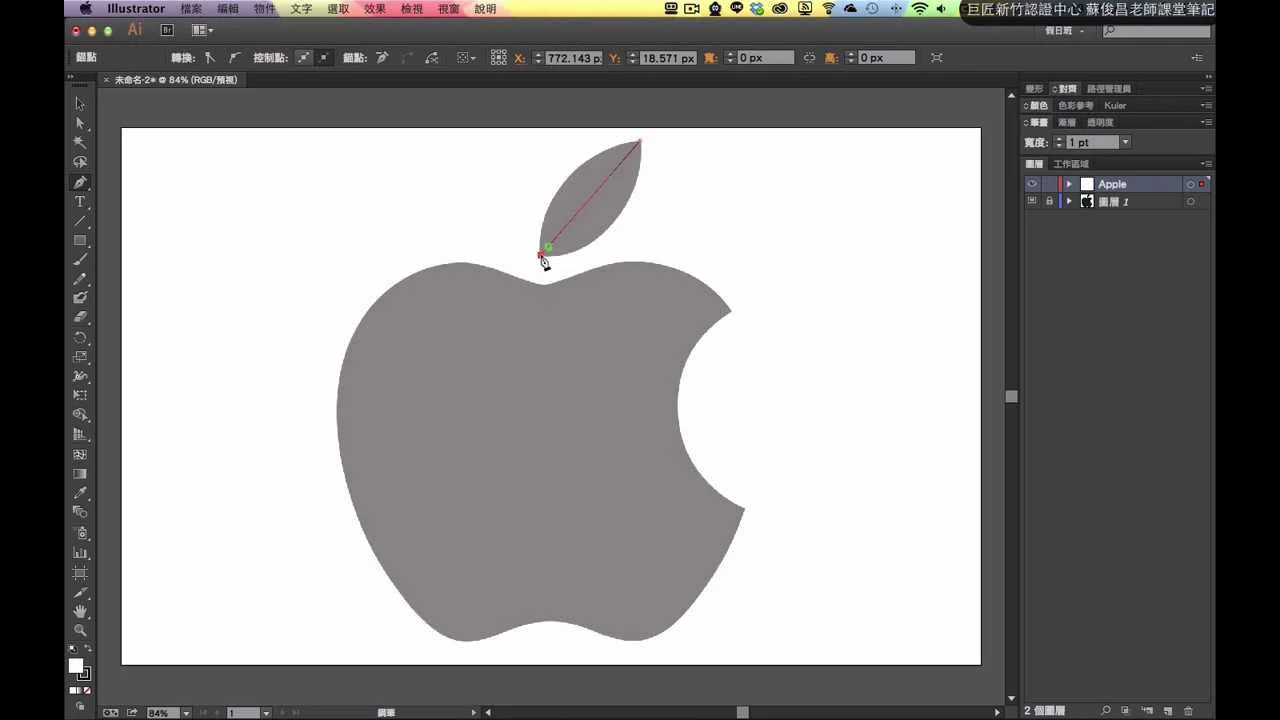Click the Fill color swatch in toolbox

click(x=75, y=666)
